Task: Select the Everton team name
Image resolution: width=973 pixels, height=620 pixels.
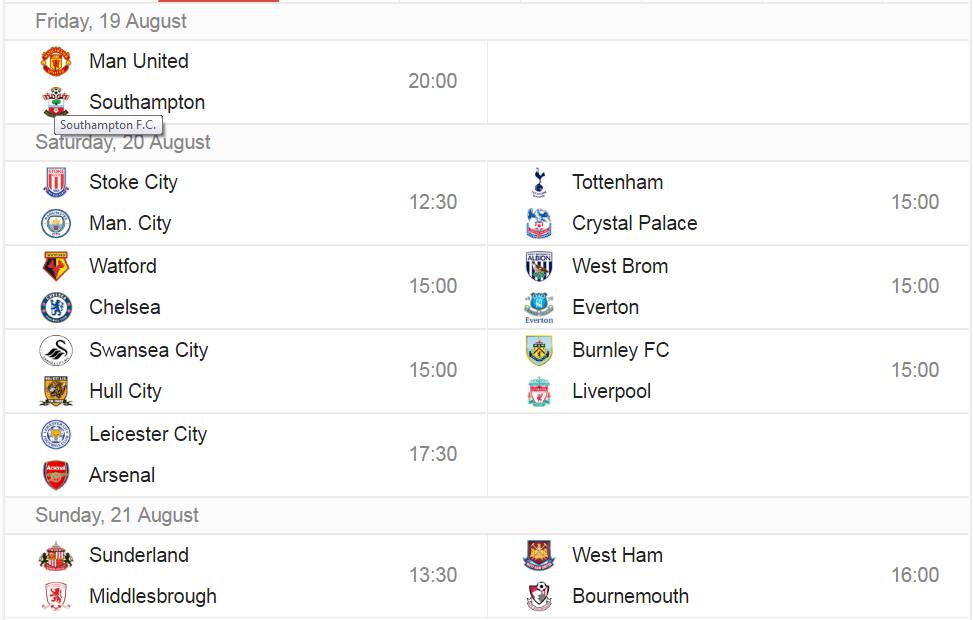Action: (606, 307)
